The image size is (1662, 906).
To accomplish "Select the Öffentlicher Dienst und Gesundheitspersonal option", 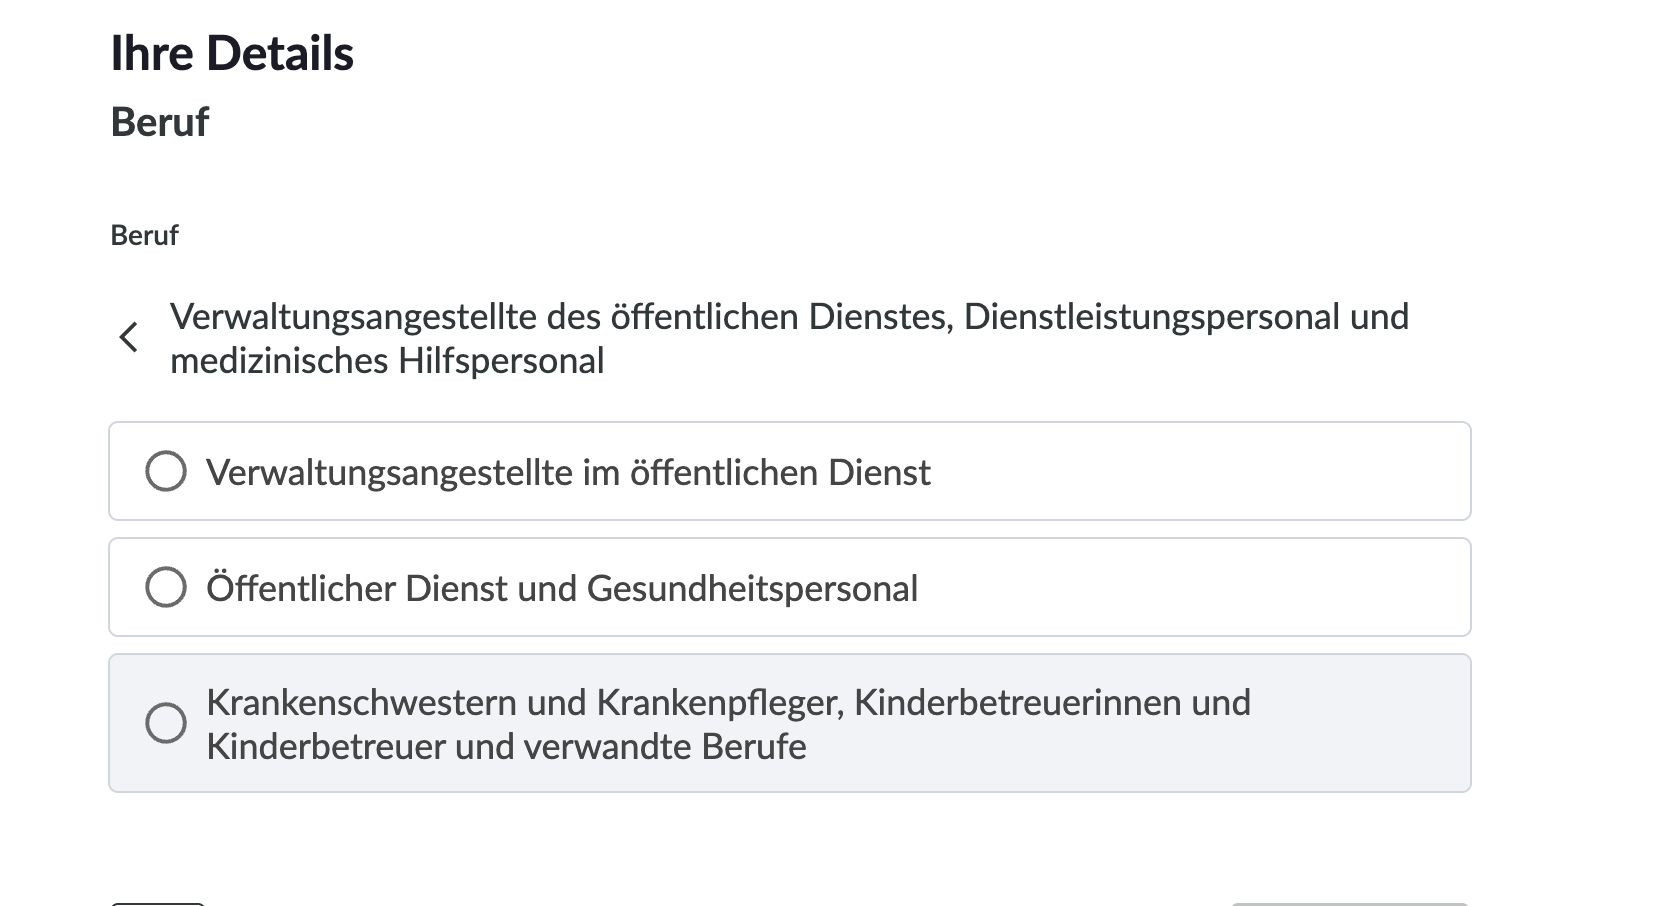I will (x=166, y=586).
